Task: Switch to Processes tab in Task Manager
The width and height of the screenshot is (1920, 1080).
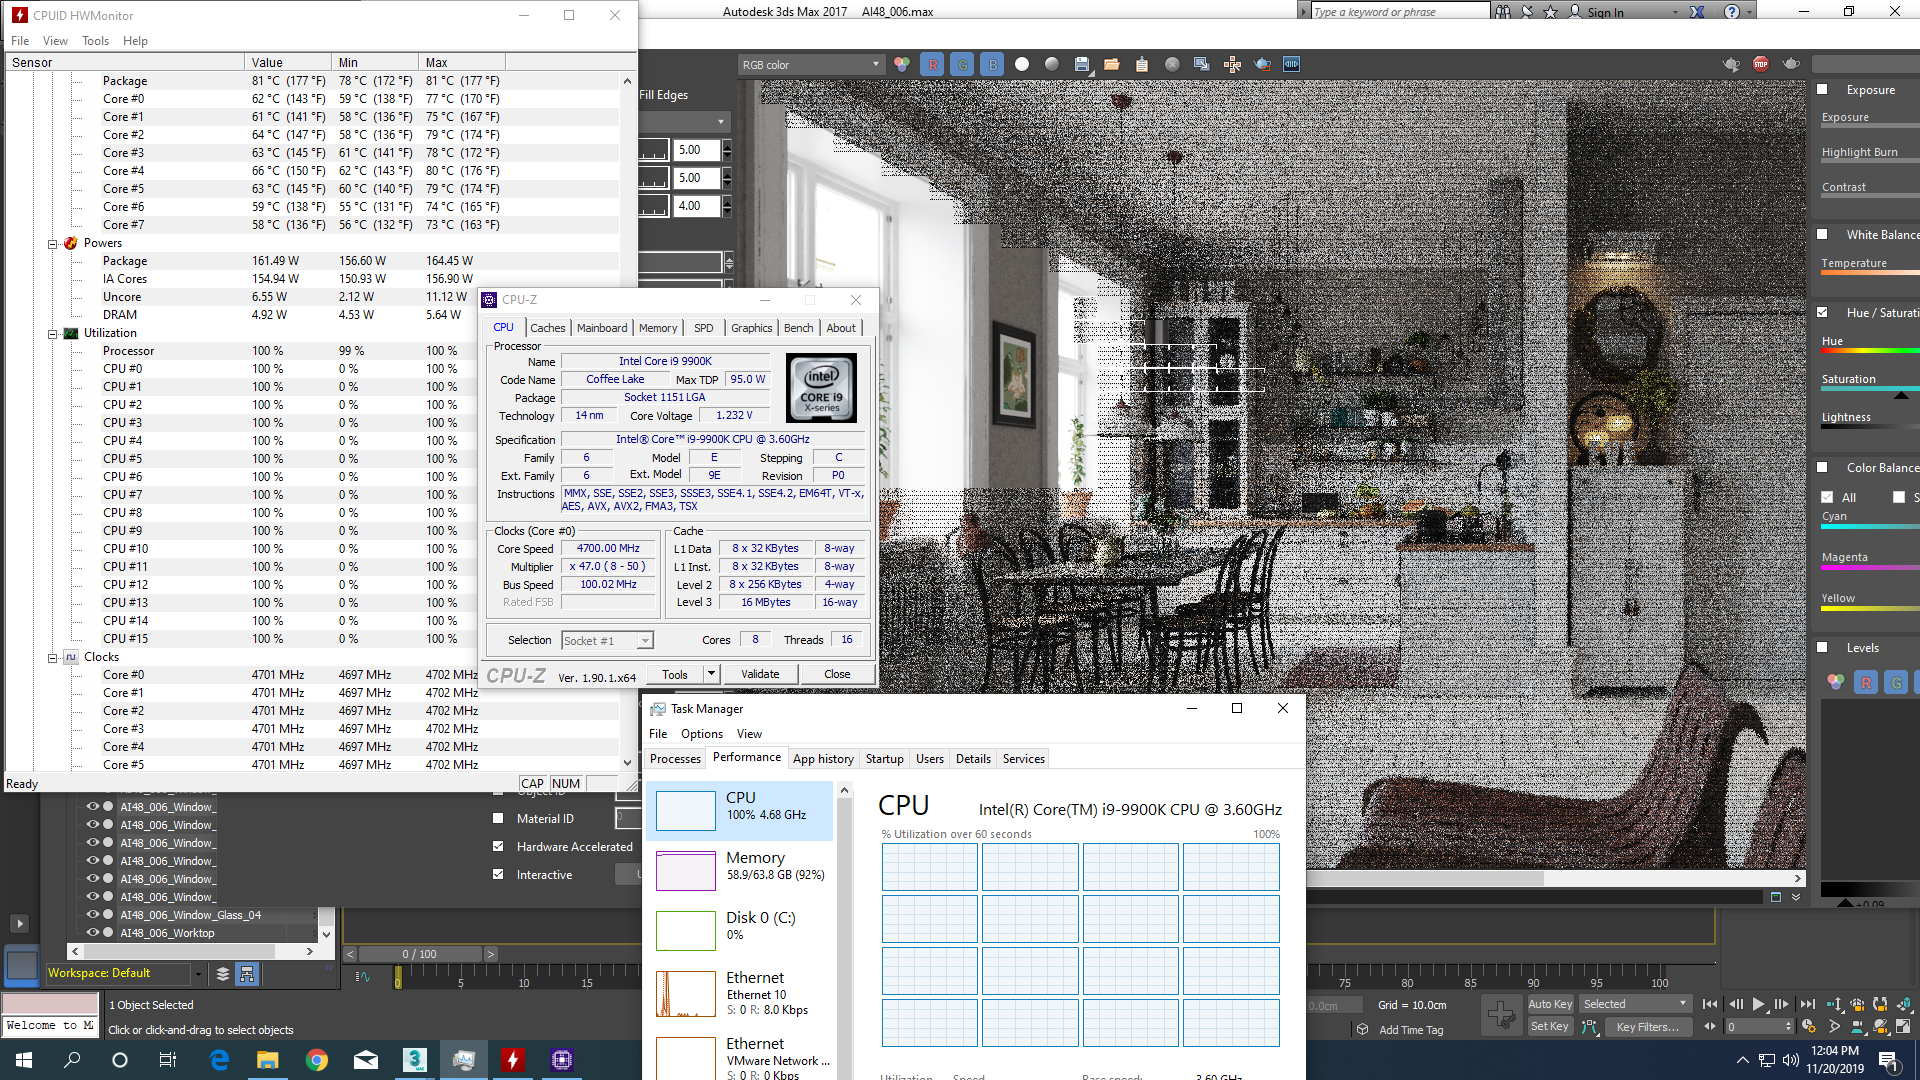Action: pos(675,759)
